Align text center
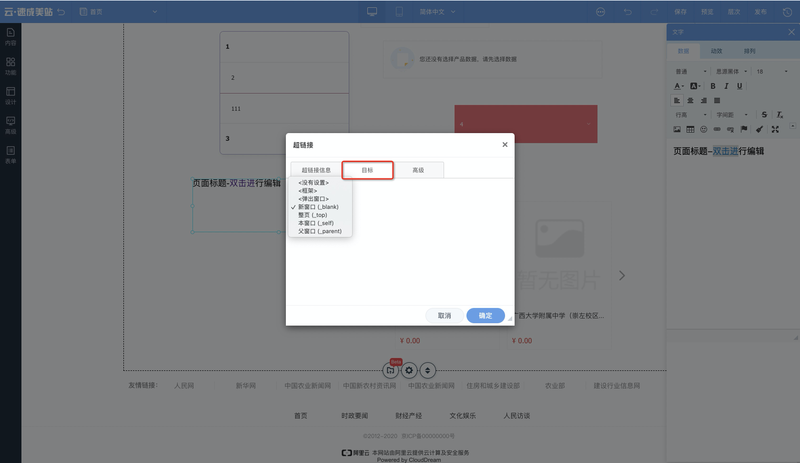This screenshot has height=463, width=800. (690, 101)
